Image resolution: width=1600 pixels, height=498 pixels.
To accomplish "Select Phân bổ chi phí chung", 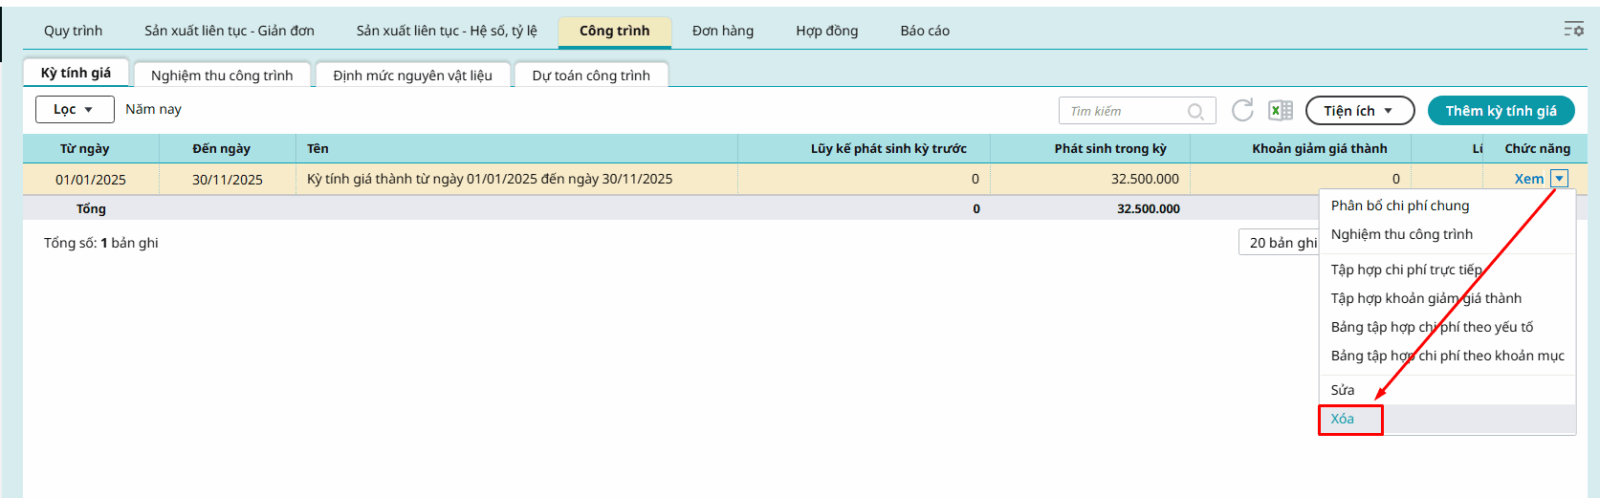I will click(x=1400, y=206).
